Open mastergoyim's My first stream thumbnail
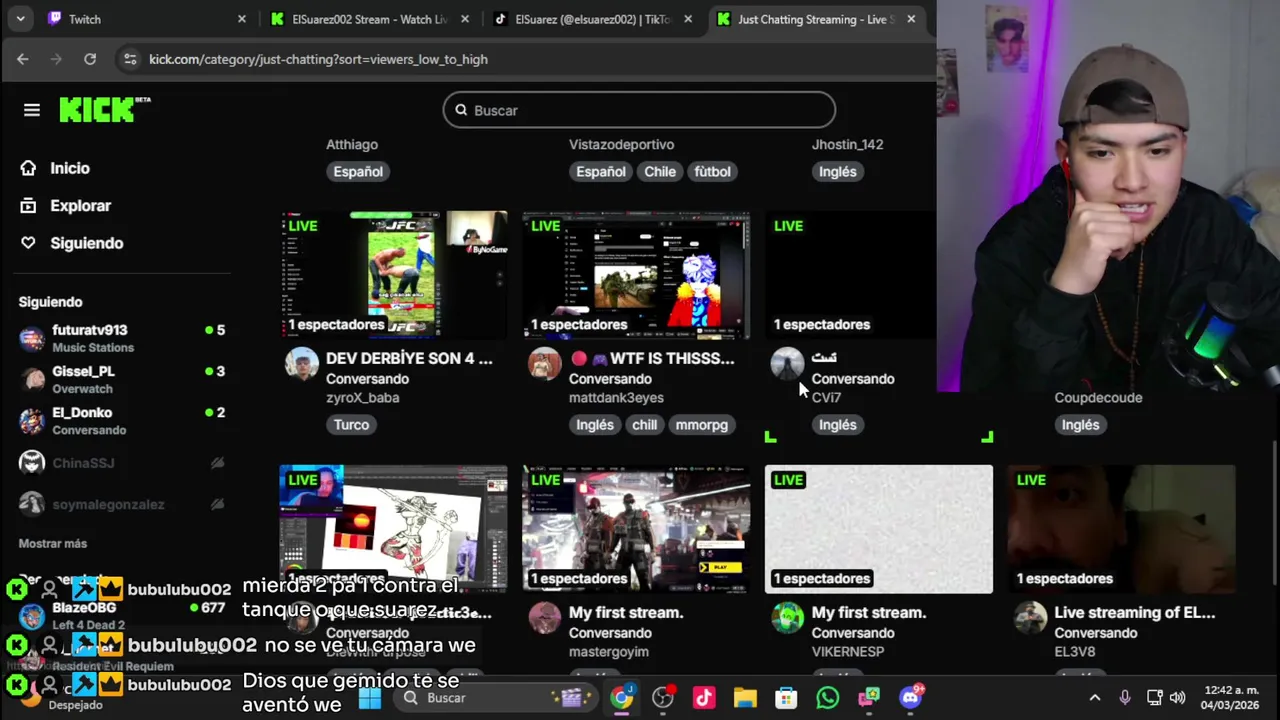The height and width of the screenshot is (720, 1280). (x=636, y=529)
